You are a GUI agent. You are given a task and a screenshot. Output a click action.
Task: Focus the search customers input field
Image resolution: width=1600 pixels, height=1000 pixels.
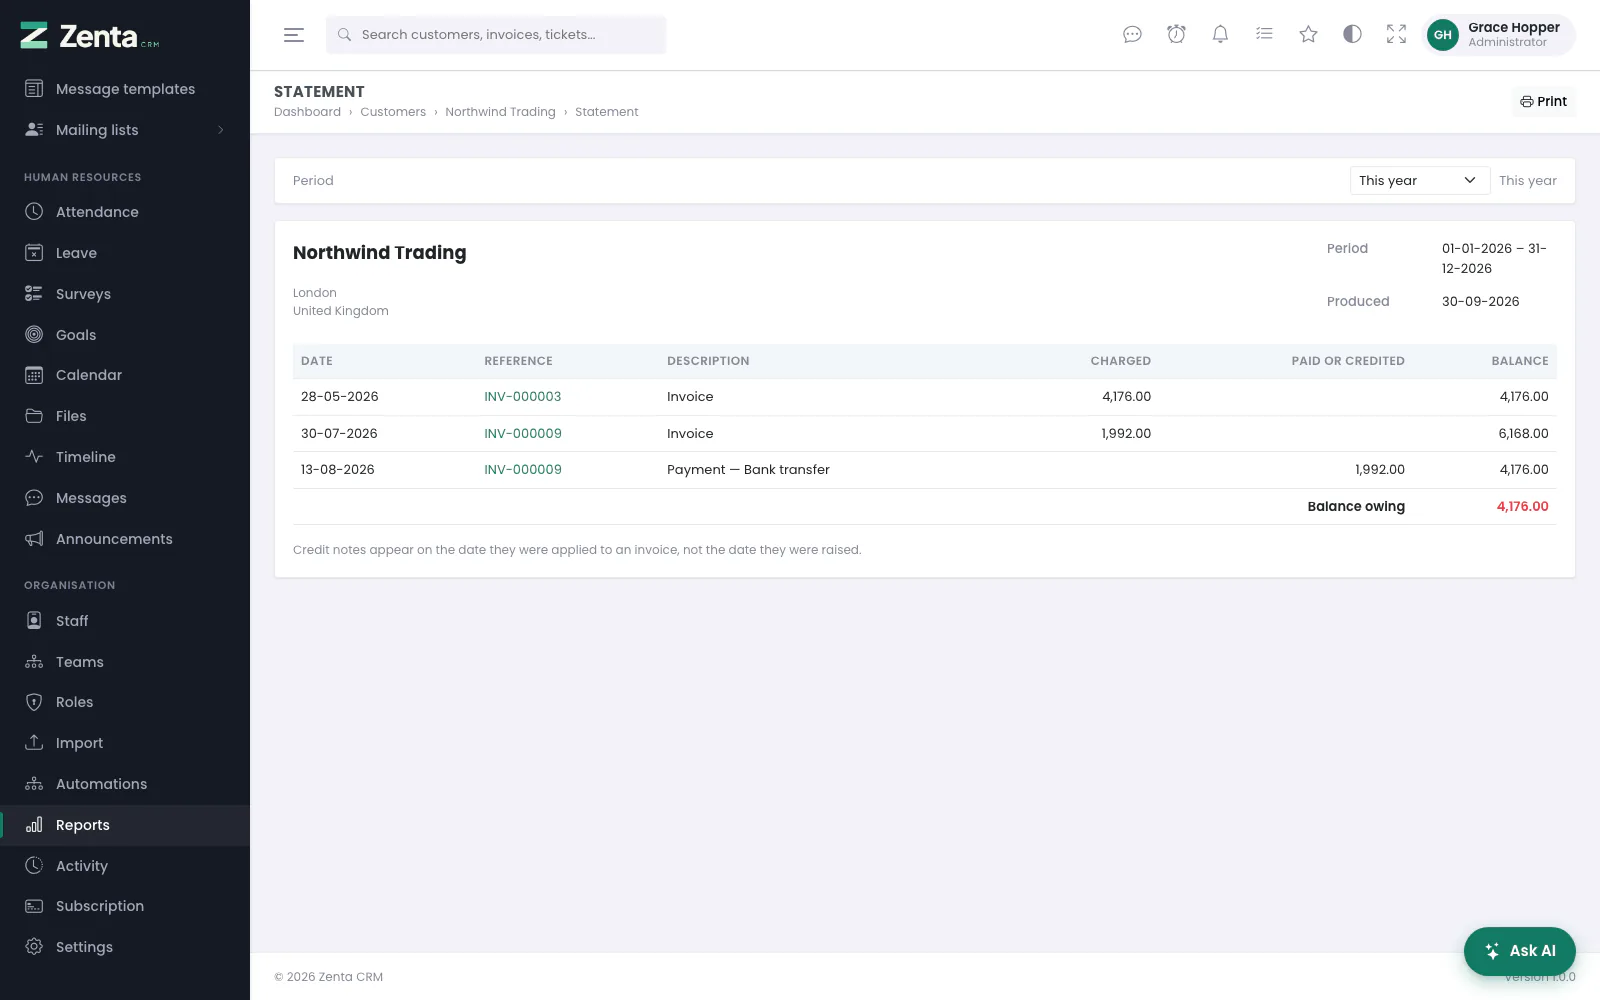496,35
